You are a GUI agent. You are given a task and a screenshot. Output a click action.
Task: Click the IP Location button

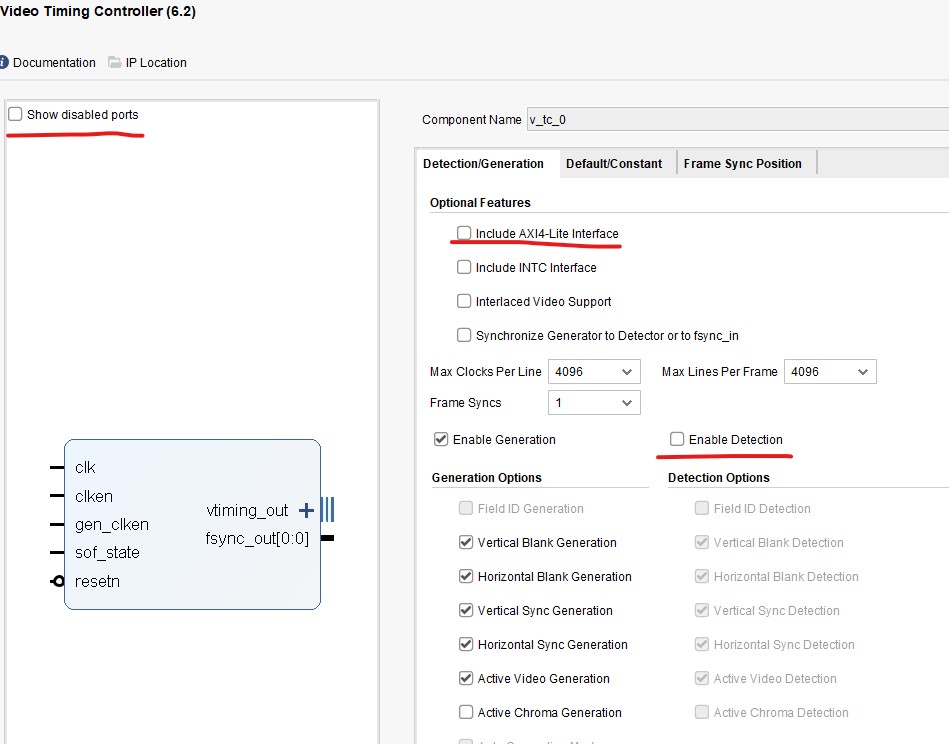[156, 62]
